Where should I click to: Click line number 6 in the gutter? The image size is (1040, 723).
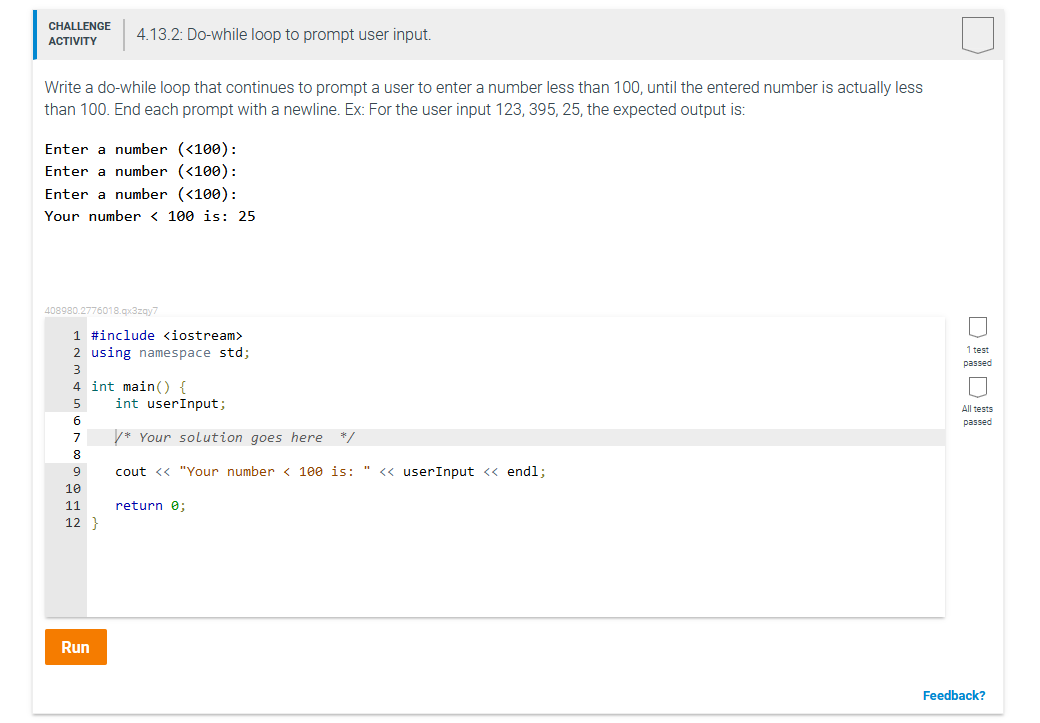77,421
